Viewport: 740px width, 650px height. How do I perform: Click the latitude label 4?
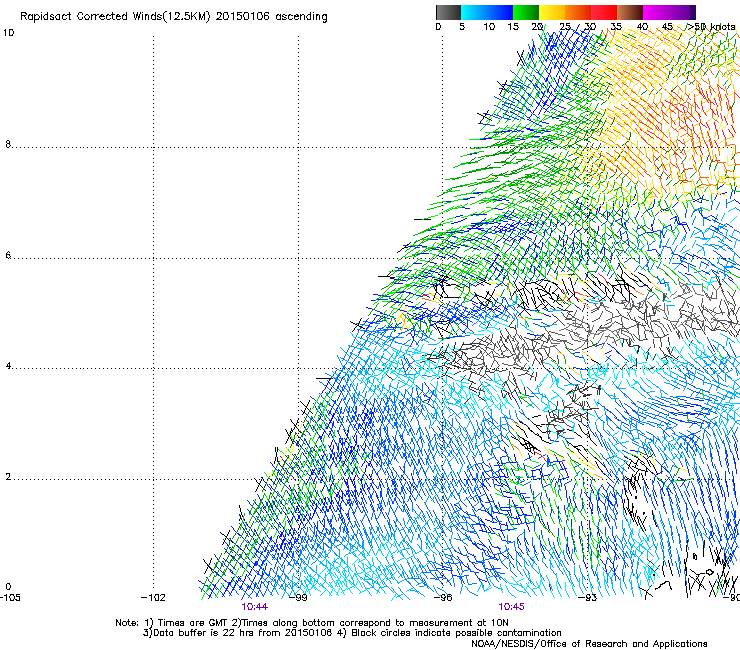coord(8,366)
